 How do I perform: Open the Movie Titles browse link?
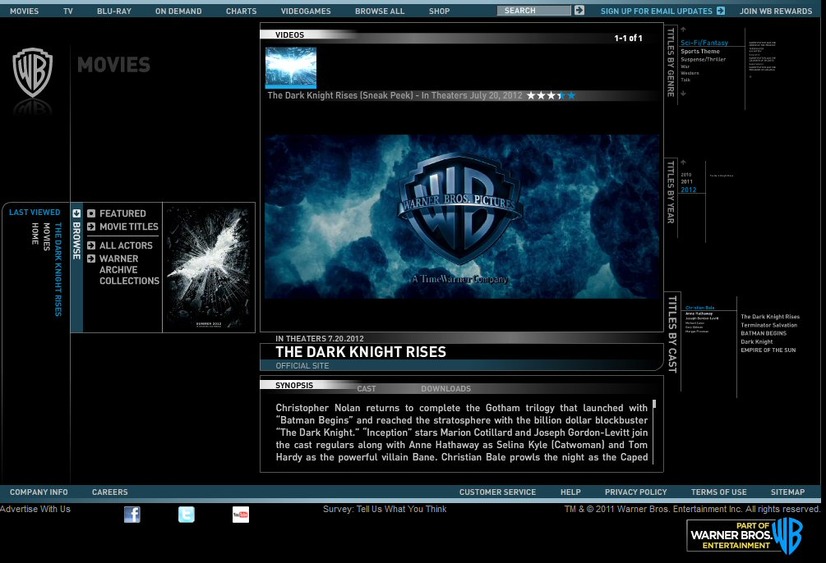tap(129, 226)
